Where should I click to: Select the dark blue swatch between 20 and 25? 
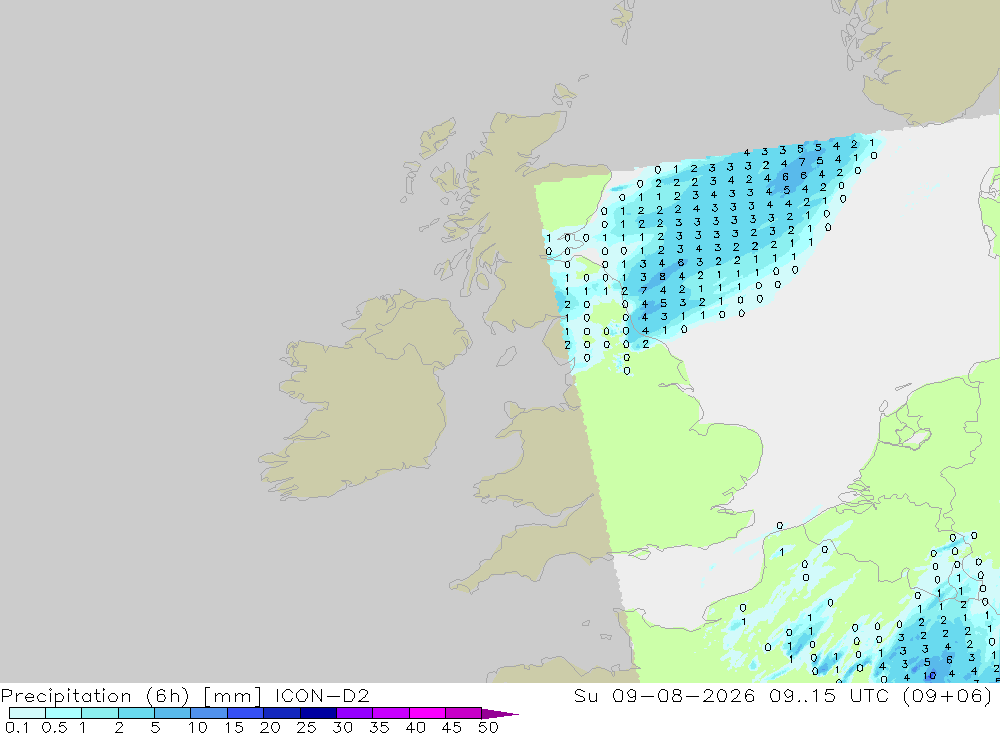click(x=281, y=713)
